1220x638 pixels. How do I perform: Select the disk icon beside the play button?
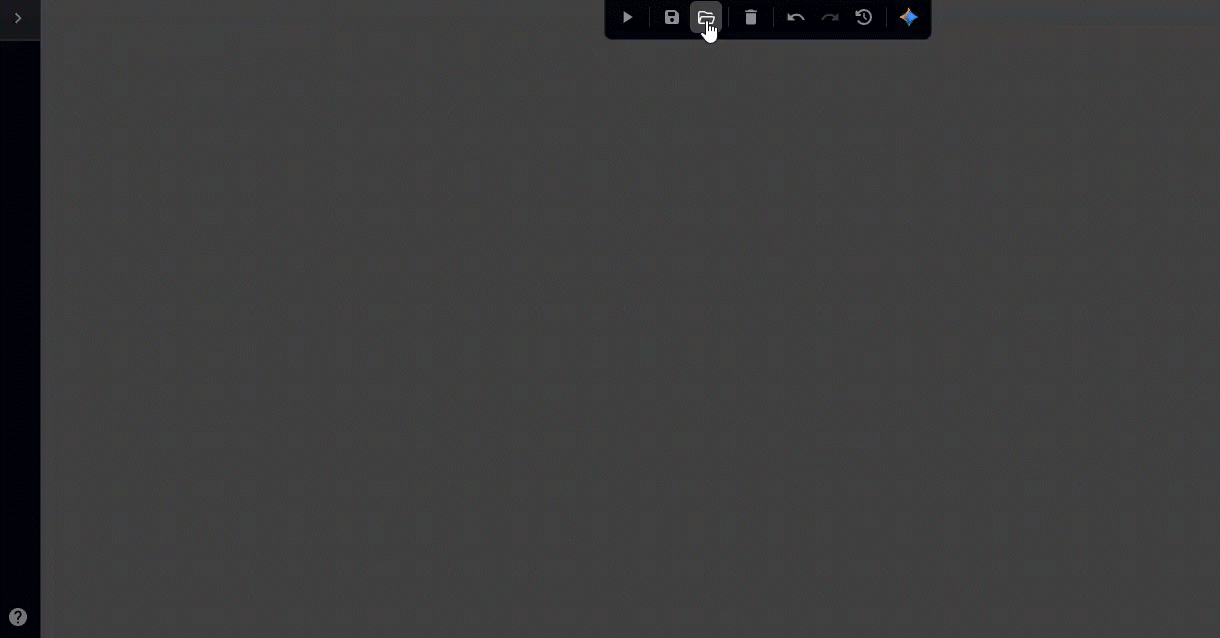(x=672, y=17)
